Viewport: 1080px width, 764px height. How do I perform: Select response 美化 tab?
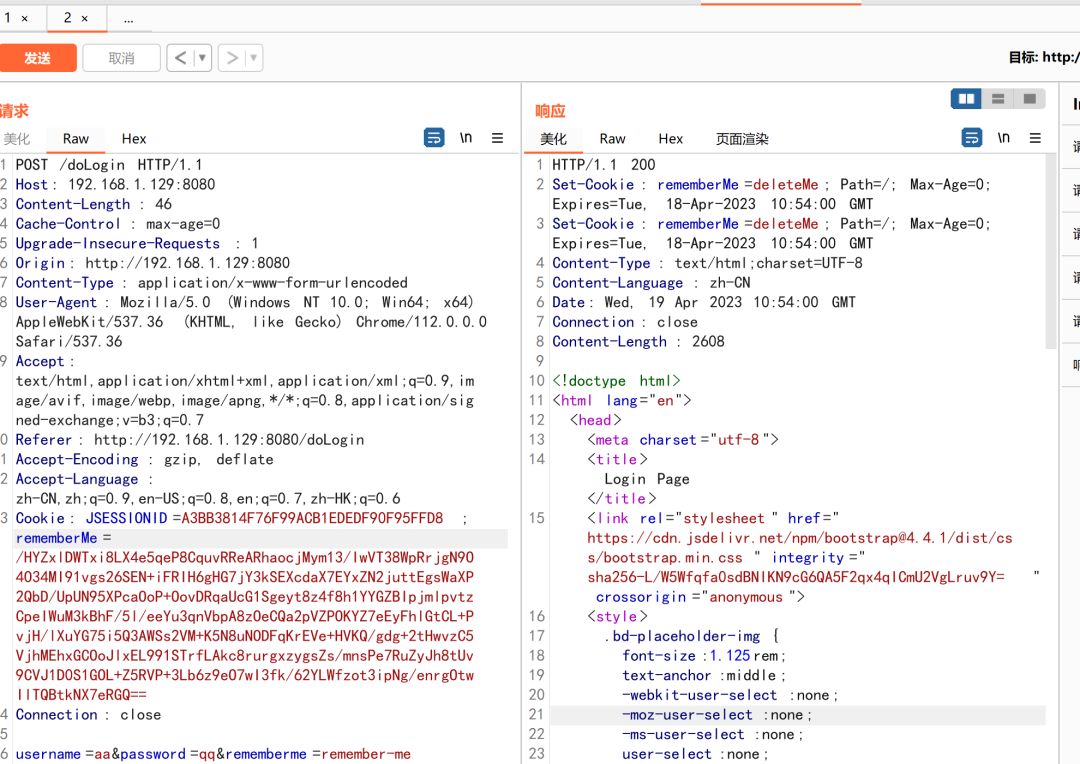[553, 138]
